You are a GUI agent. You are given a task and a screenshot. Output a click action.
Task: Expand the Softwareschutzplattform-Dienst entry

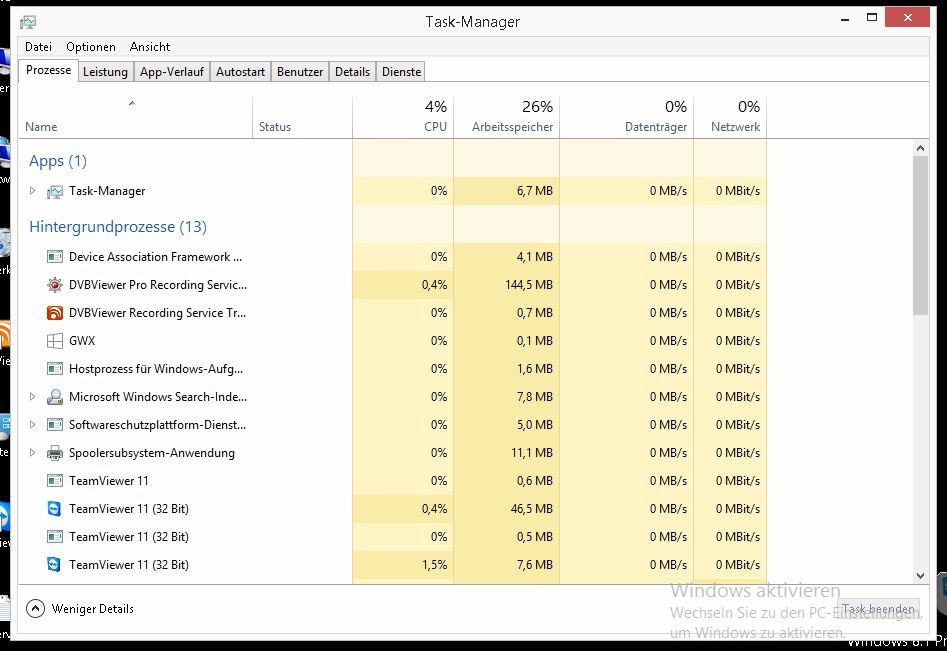33,425
